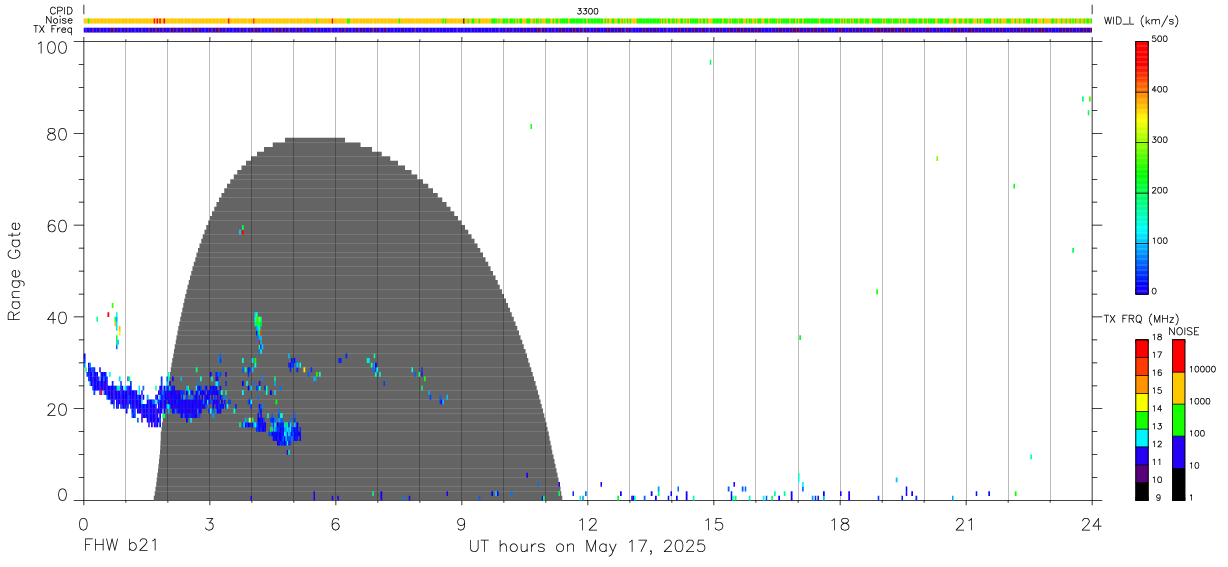Click the red top swatch in NOISE legend

[1178, 356]
